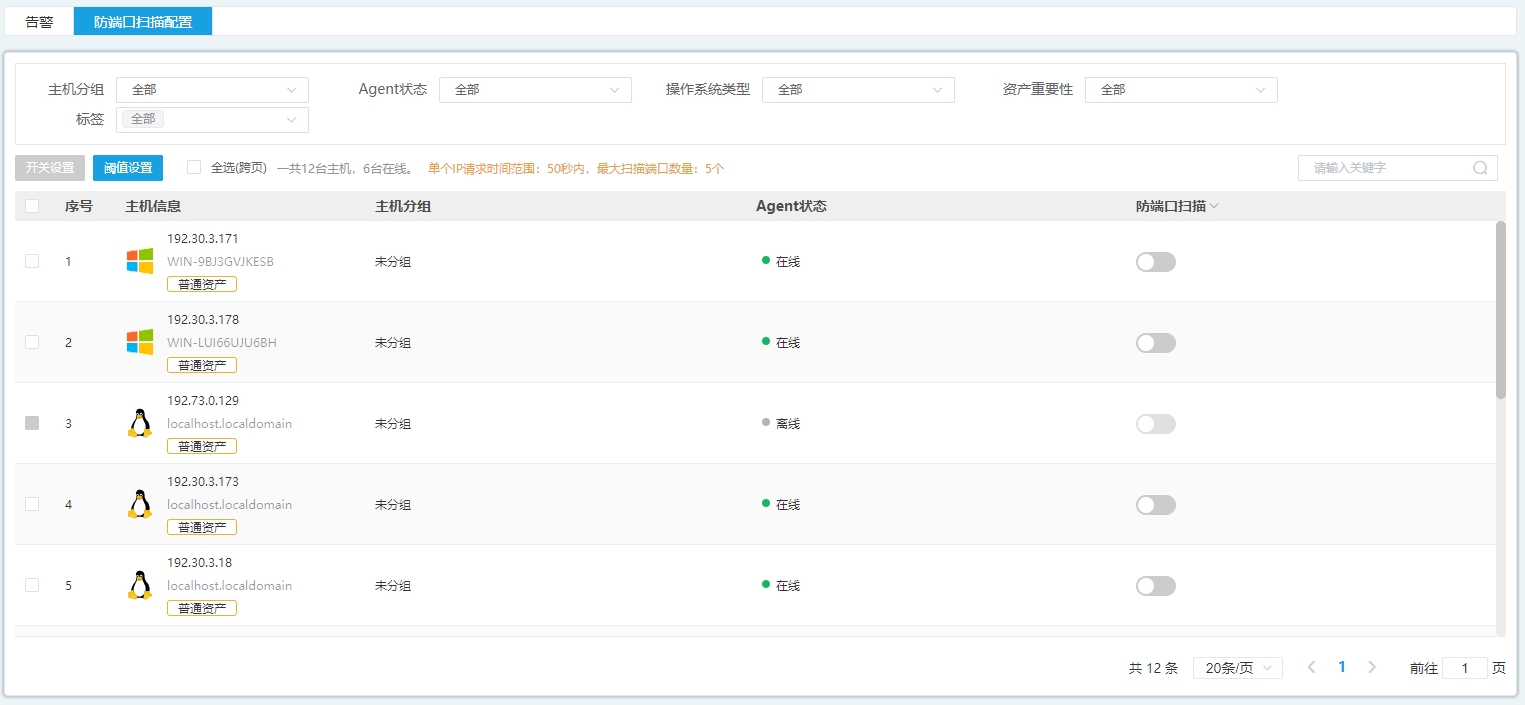Click the 阈值设置 button
Image resolution: width=1525 pixels, height=705 pixels.
tap(128, 168)
